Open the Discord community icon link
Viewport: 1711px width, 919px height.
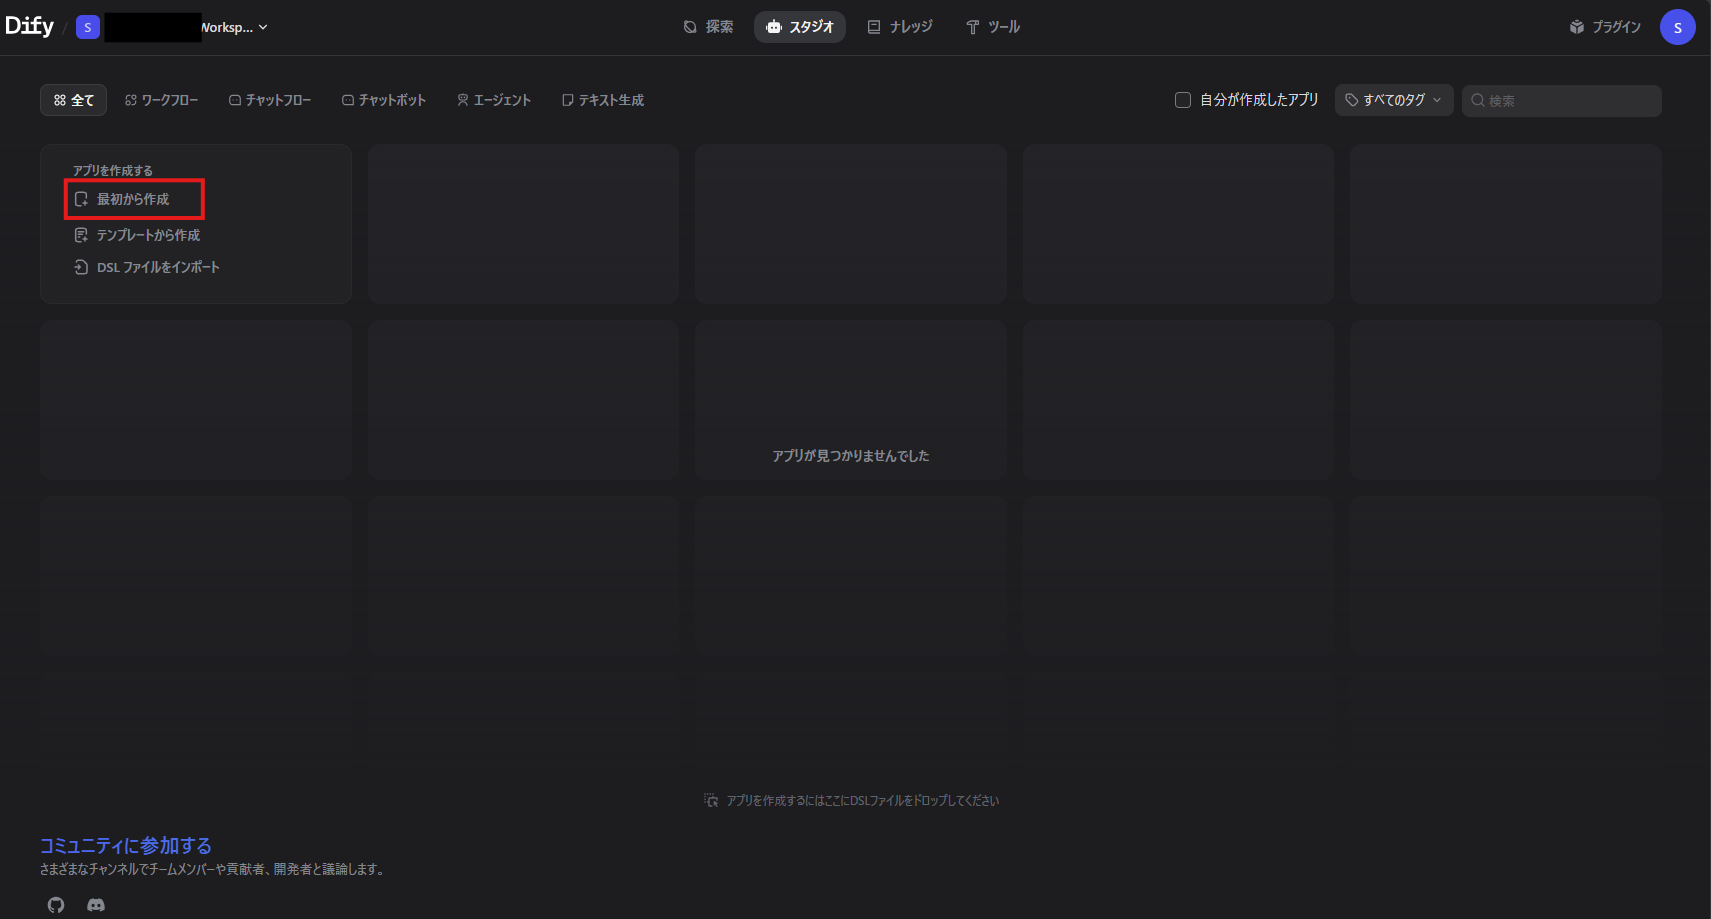tap(96, 905)
